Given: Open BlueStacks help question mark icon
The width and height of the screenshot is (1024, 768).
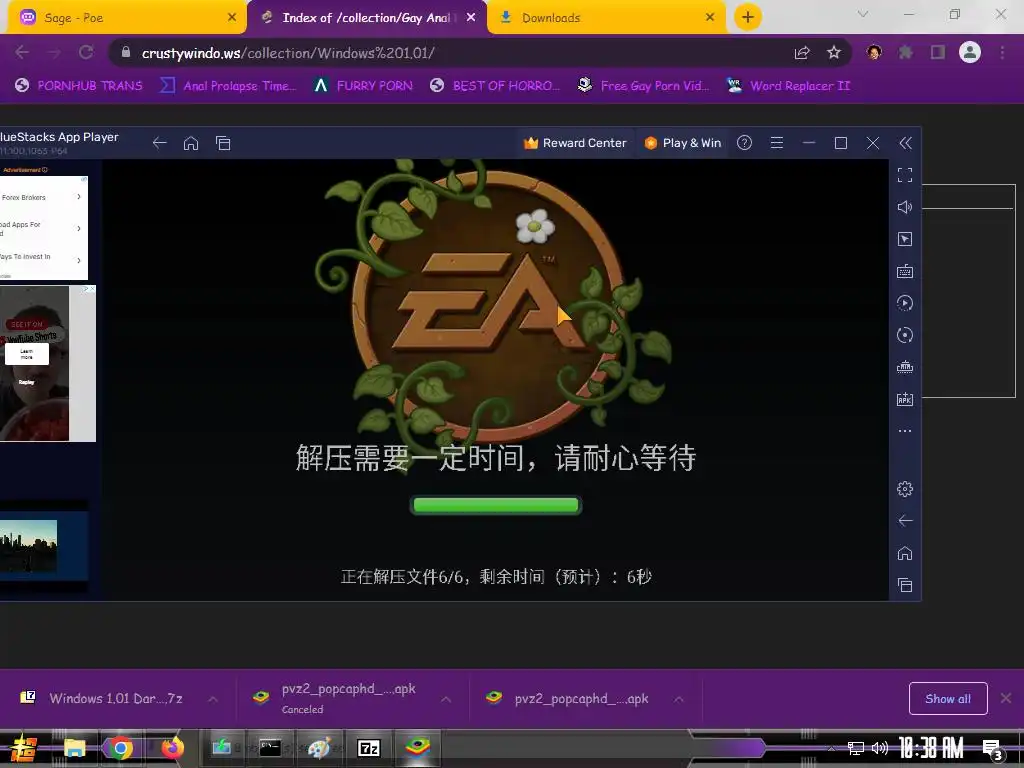Looking at the screenshot, I should pyautogui.click(x=744, y=143).
